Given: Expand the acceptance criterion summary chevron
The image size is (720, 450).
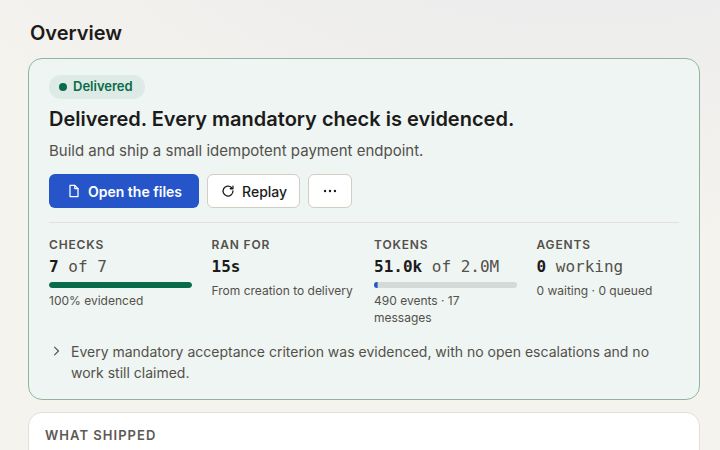Looking at the screenshot, I should 56,352.
